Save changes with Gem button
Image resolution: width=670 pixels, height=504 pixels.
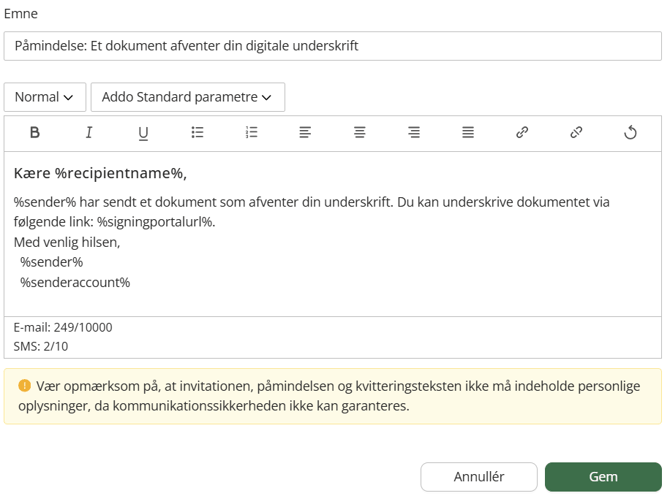pyautogui.click(x=603, y=477)
